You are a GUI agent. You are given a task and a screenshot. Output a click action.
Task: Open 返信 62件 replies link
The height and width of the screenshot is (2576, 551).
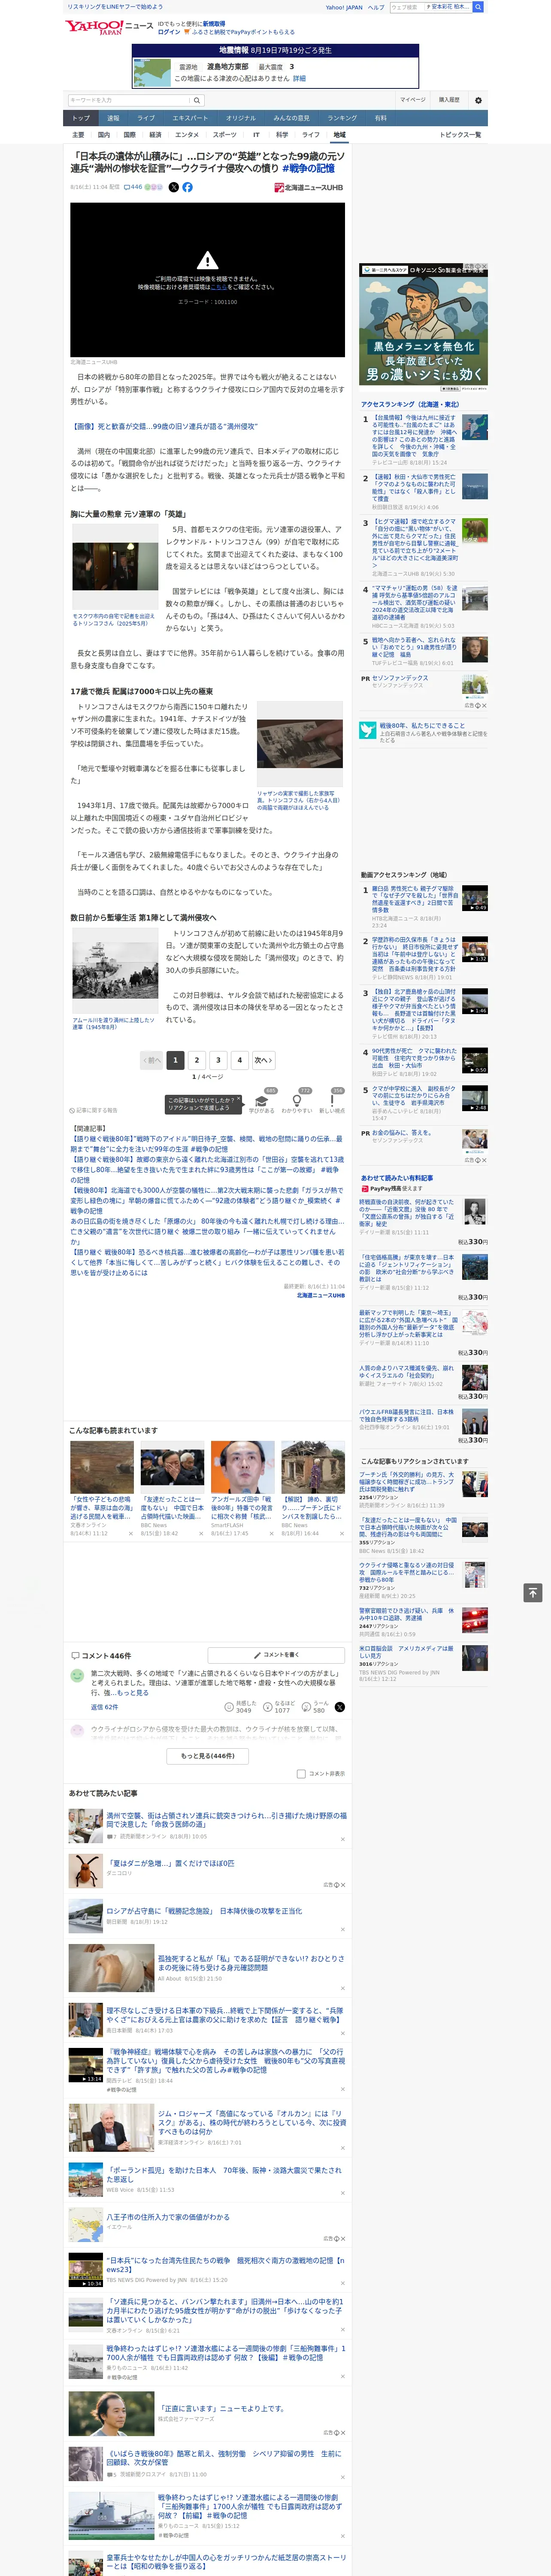coord(105,1707)
